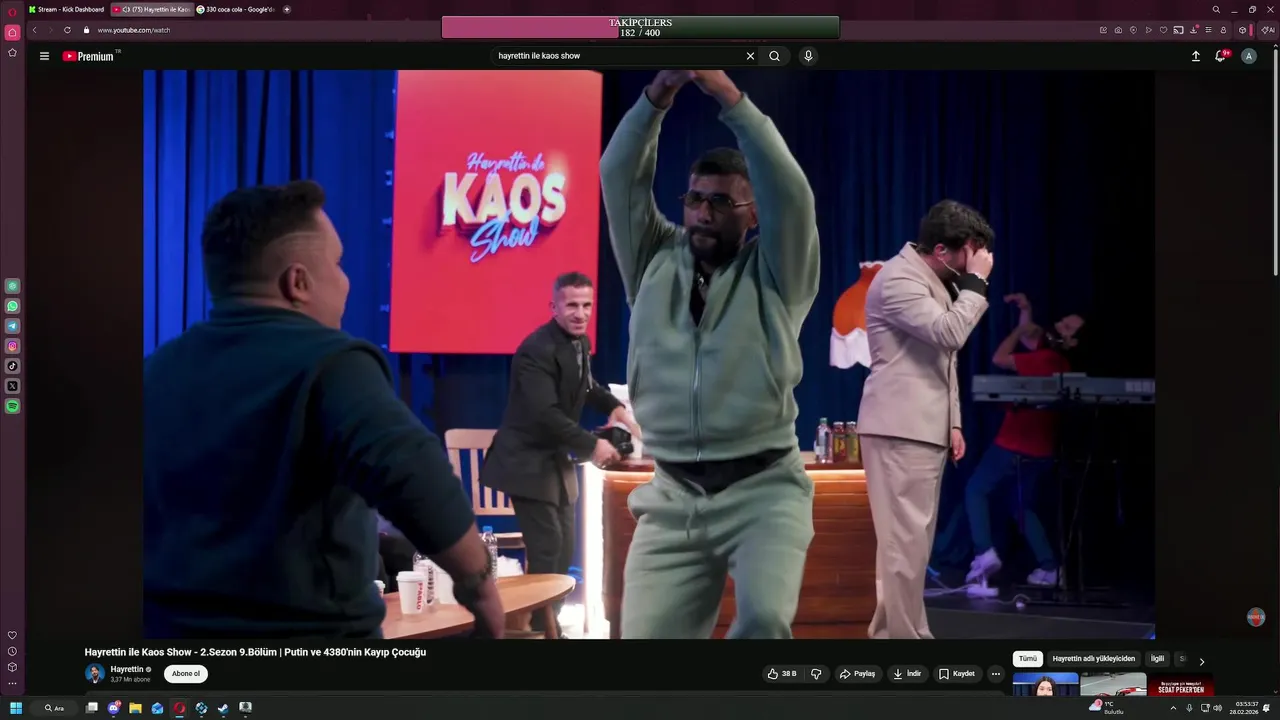Viewport: 1280px width, 720px height.
Task: Open taskbar clock 03:53:37
Action: coord(1245,708)
